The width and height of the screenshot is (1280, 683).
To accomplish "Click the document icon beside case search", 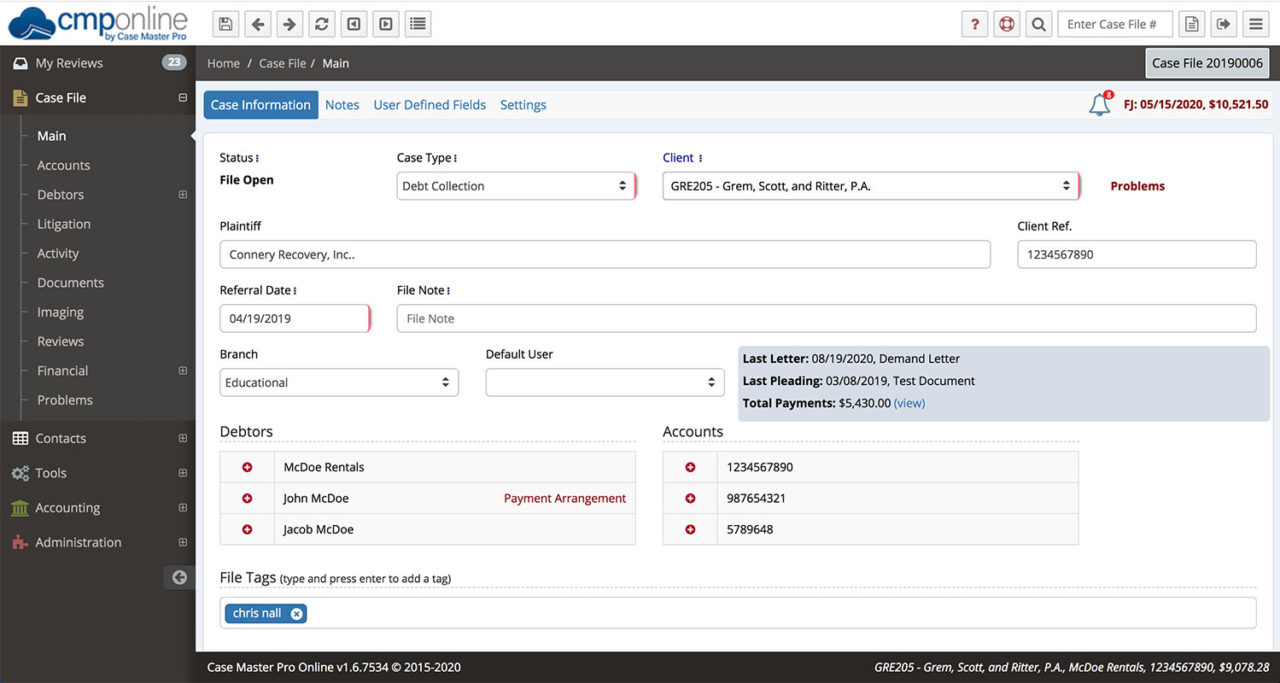I will click(1191, 24).
